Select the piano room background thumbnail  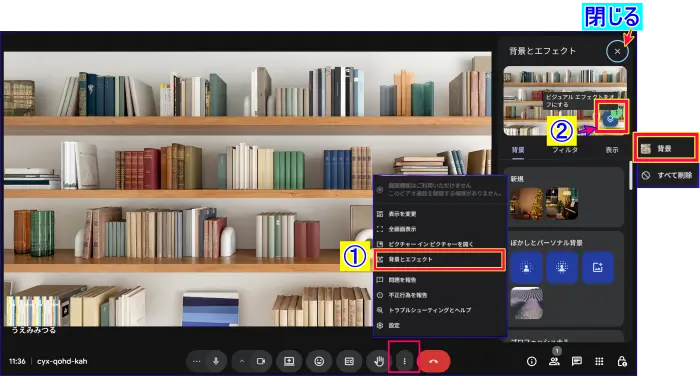click(x=562, y=204)
